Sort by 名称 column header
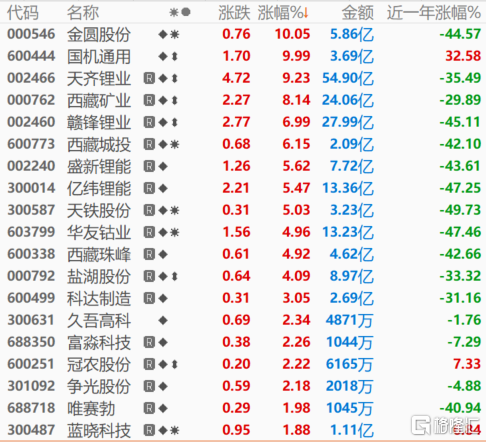 click(x=83, y=13)
